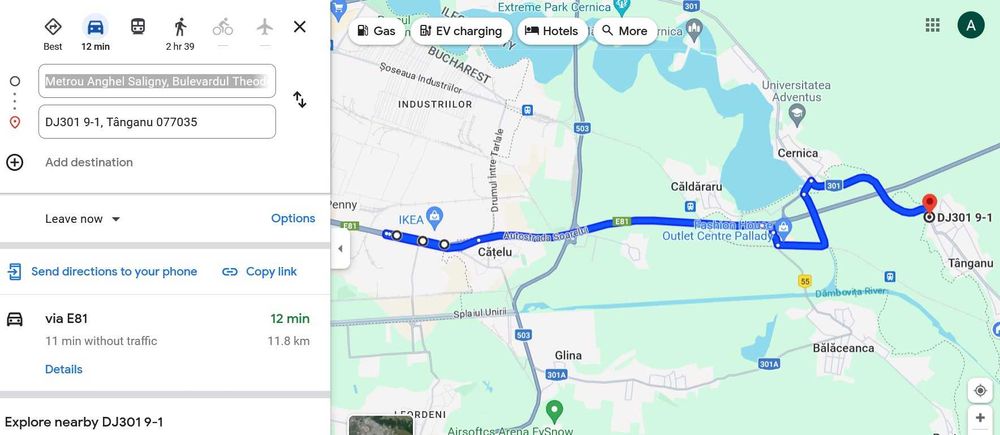Select the Best travel mode icon
1000x435 pixels.
(53, 27)
